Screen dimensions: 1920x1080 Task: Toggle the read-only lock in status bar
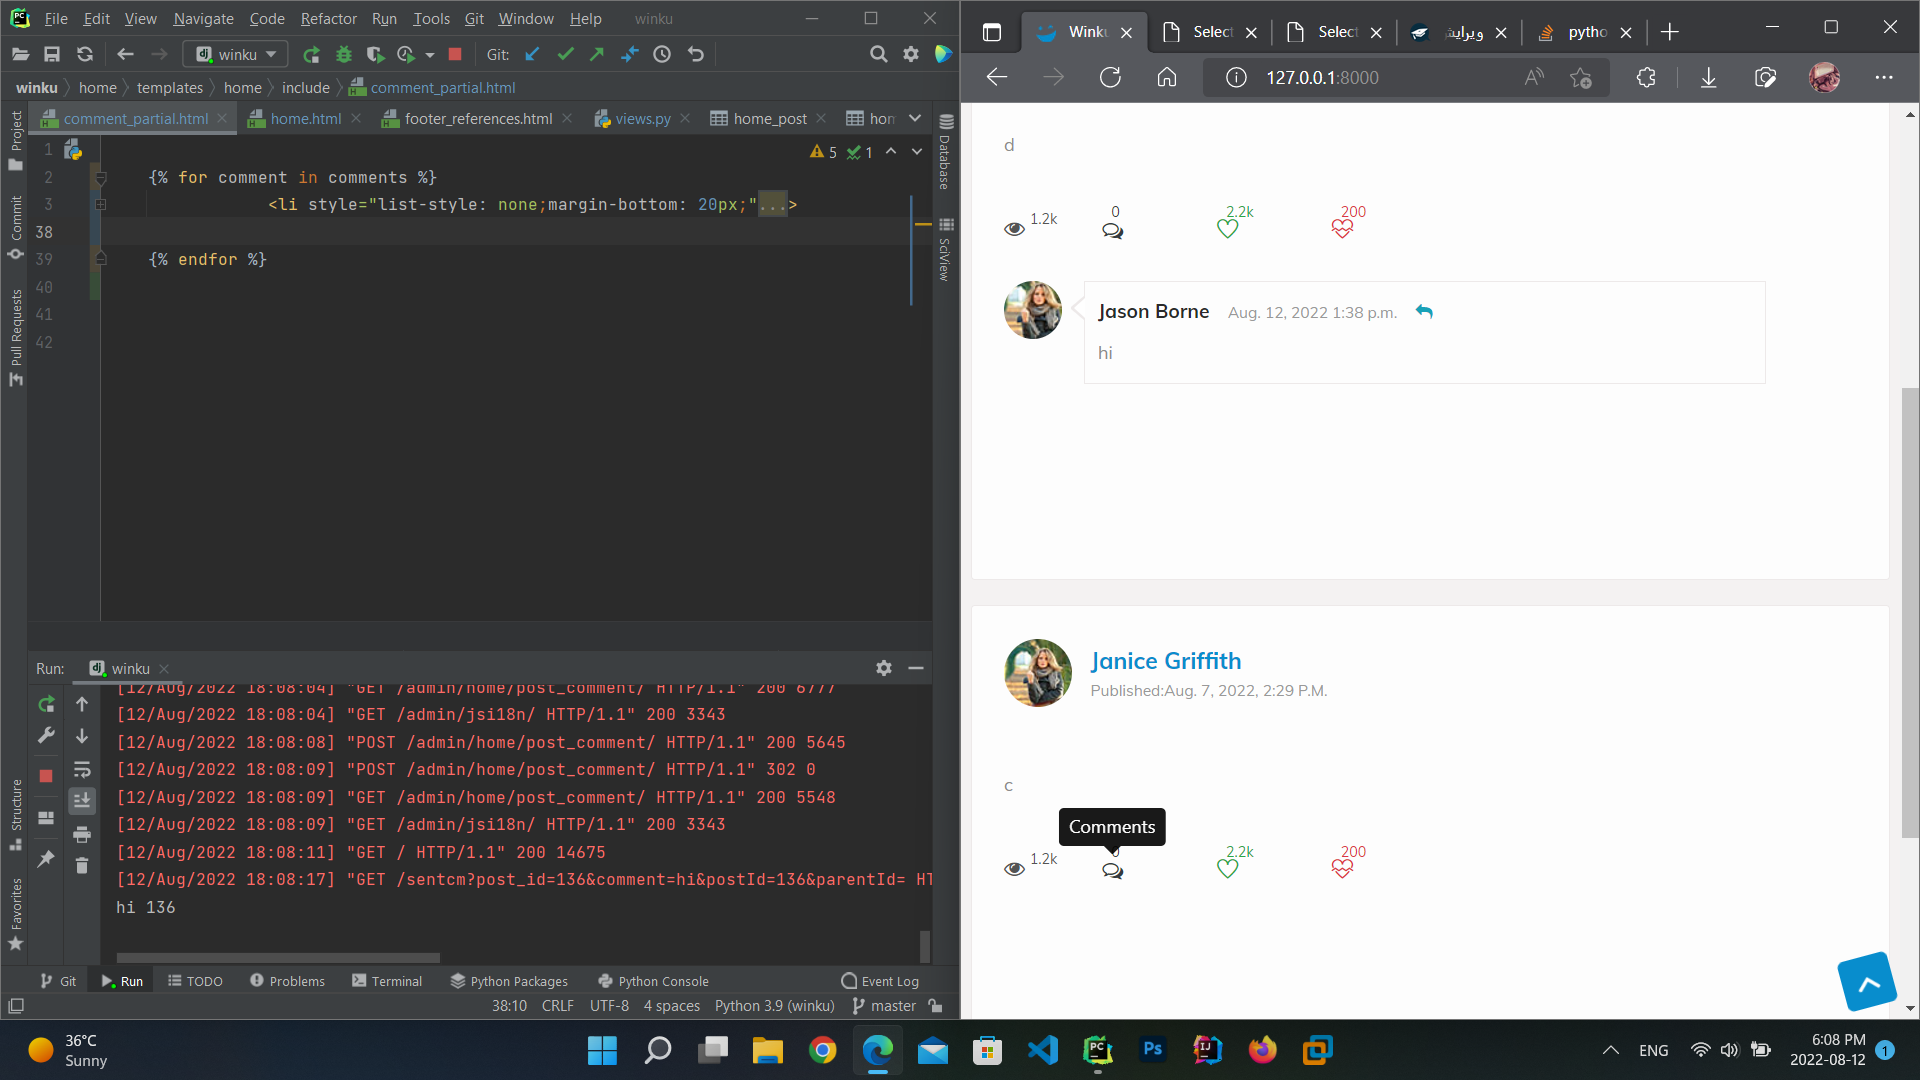pyautogui.click(x=935, y=1006)
